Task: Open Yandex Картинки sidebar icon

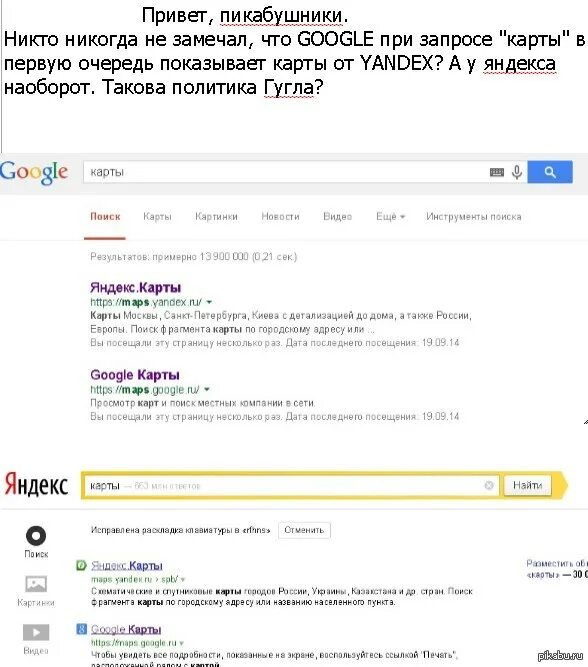Action: pyautogui.click(x=36, y=584)
